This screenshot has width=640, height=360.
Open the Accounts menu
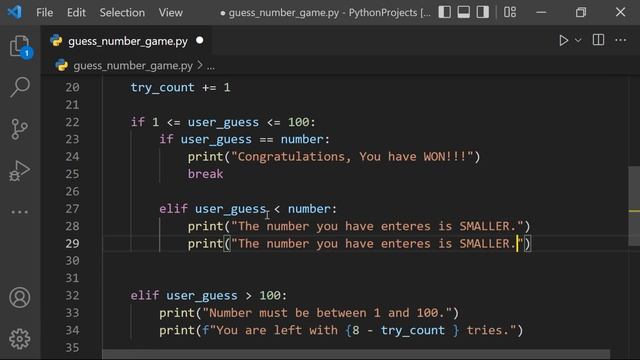(20, 297)
